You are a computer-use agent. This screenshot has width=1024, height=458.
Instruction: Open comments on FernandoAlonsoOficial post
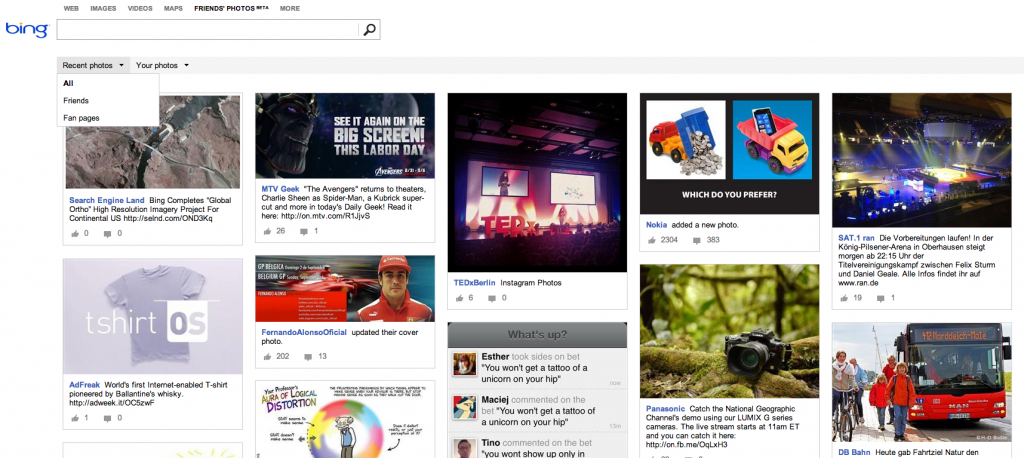pyautogui.click(x=308, y=356)
